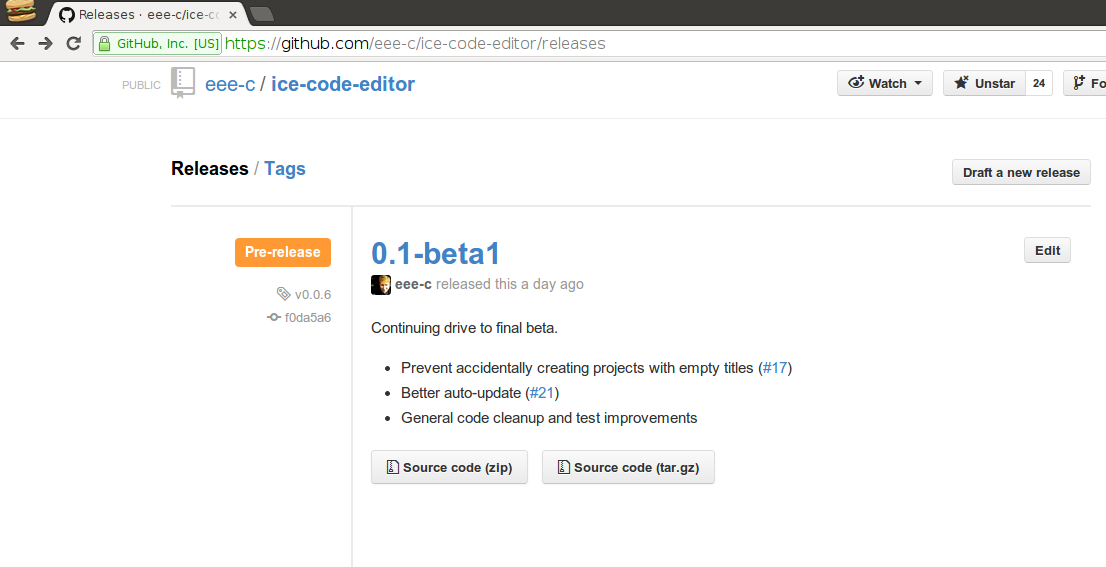Click the tag icon beside v0.0.6

pyautogui.click(x=284, y=293)
